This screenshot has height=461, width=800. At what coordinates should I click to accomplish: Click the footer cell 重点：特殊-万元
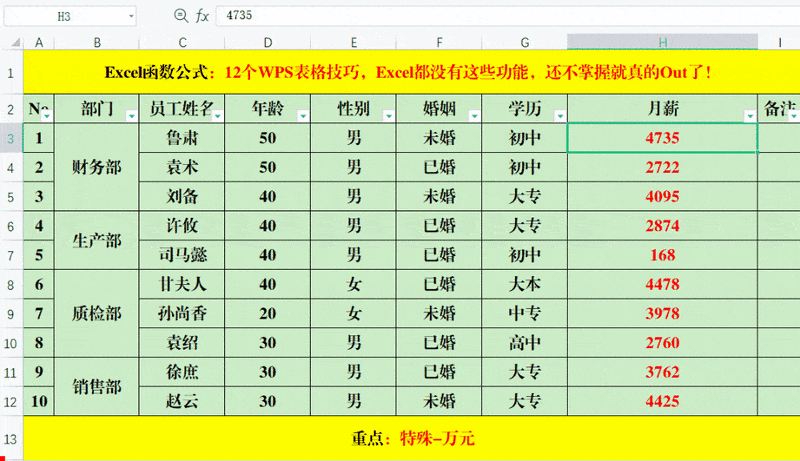pyautogui.click(x=412, y=439)
